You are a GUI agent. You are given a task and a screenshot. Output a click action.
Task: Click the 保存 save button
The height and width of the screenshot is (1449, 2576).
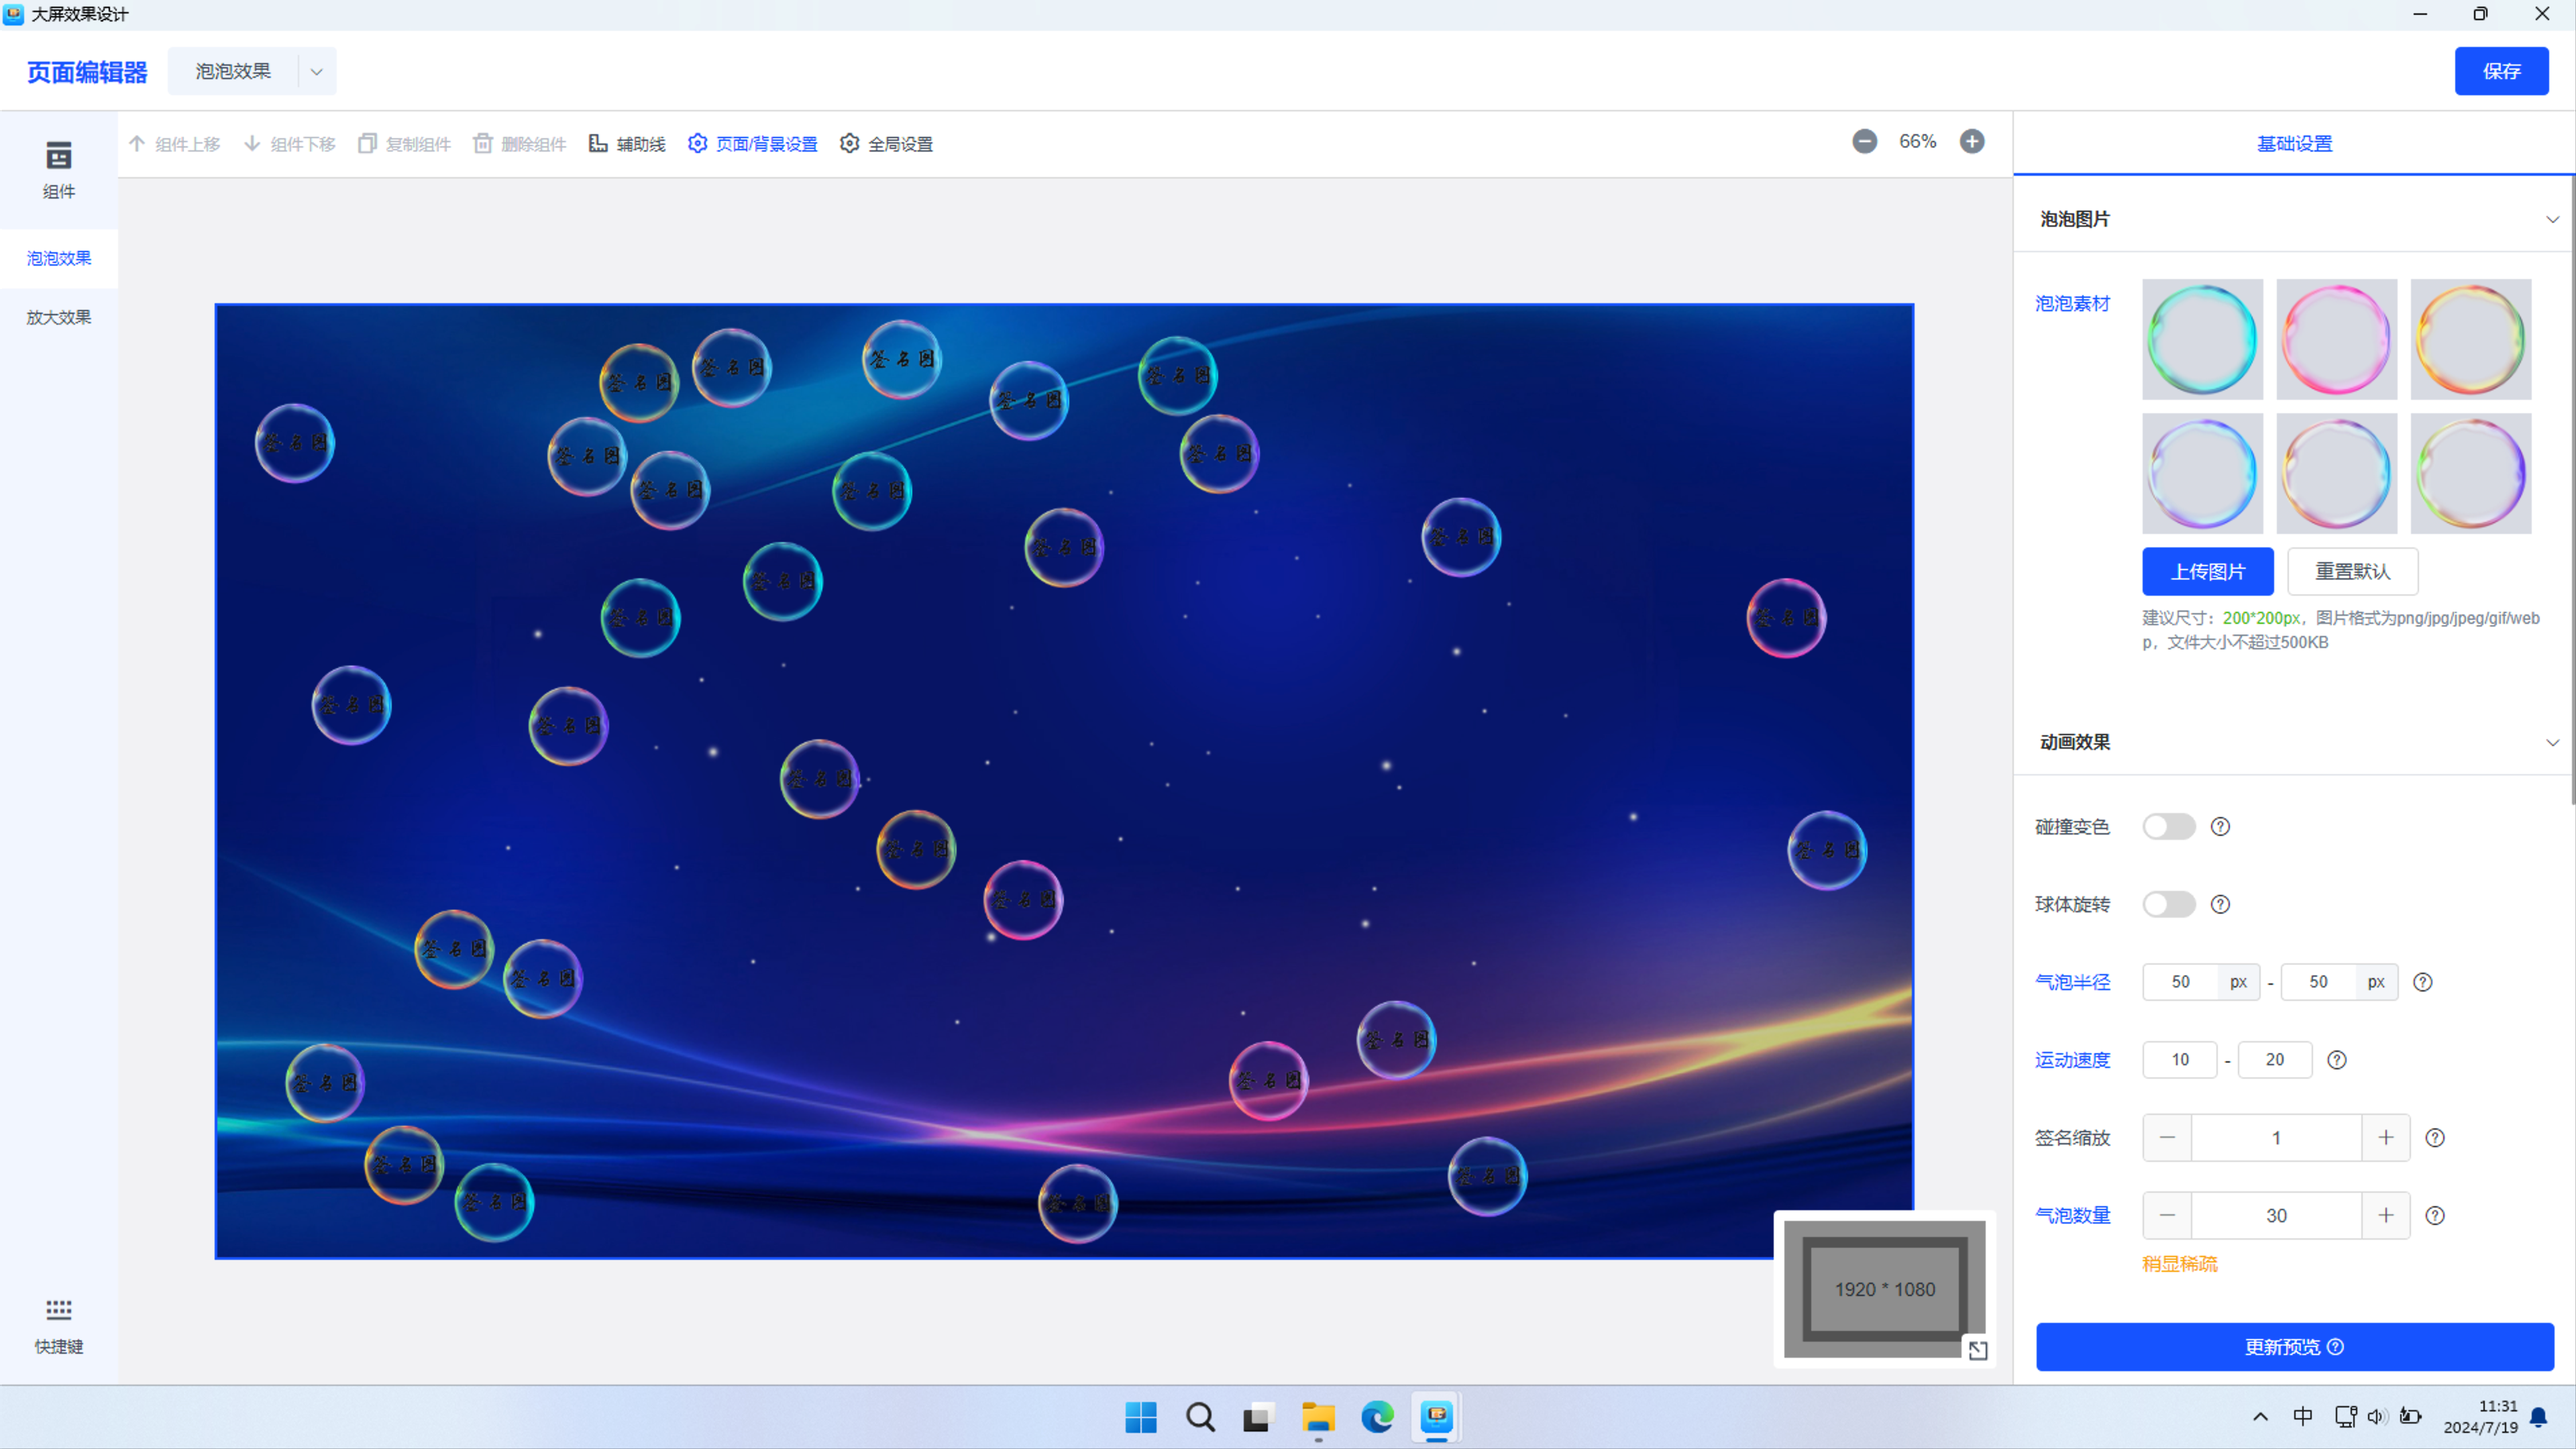click(2500, 72)
